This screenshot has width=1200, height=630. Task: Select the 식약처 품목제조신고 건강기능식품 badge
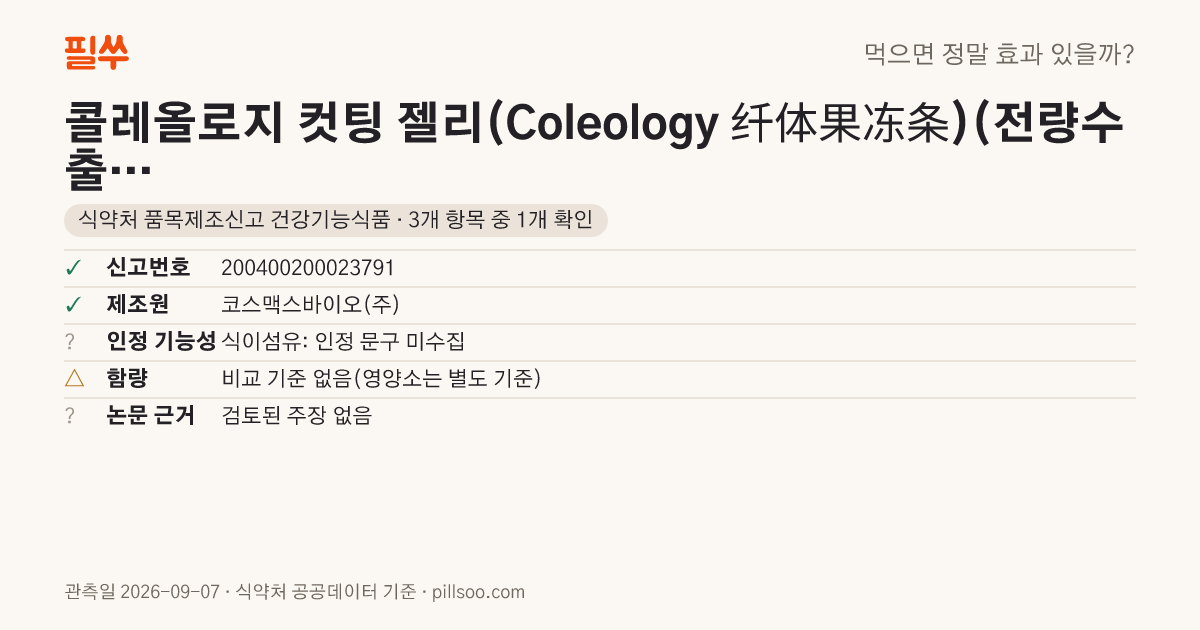coord(336,220)
